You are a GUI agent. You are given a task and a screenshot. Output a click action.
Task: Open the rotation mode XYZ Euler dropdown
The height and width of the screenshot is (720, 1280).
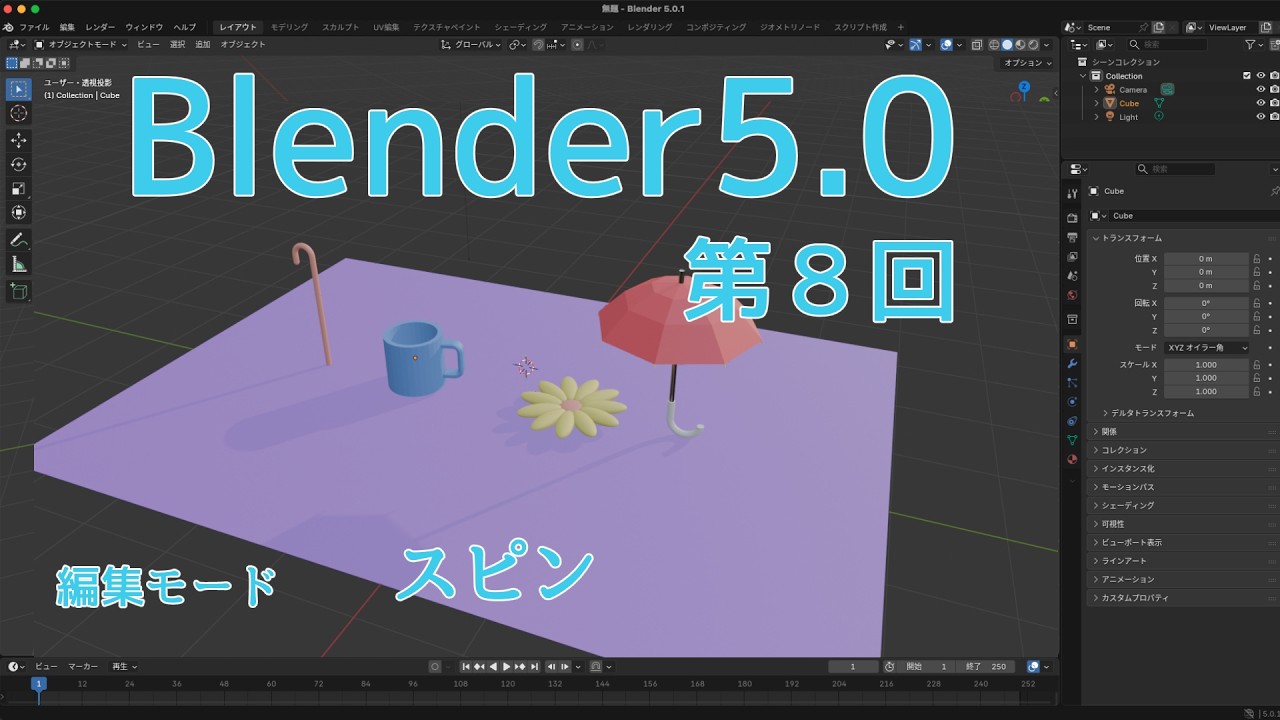pos(1207,348)
